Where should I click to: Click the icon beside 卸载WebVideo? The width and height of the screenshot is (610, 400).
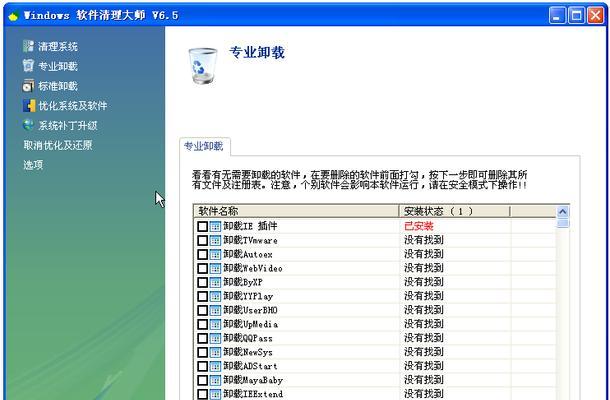[x=215, y=268]
